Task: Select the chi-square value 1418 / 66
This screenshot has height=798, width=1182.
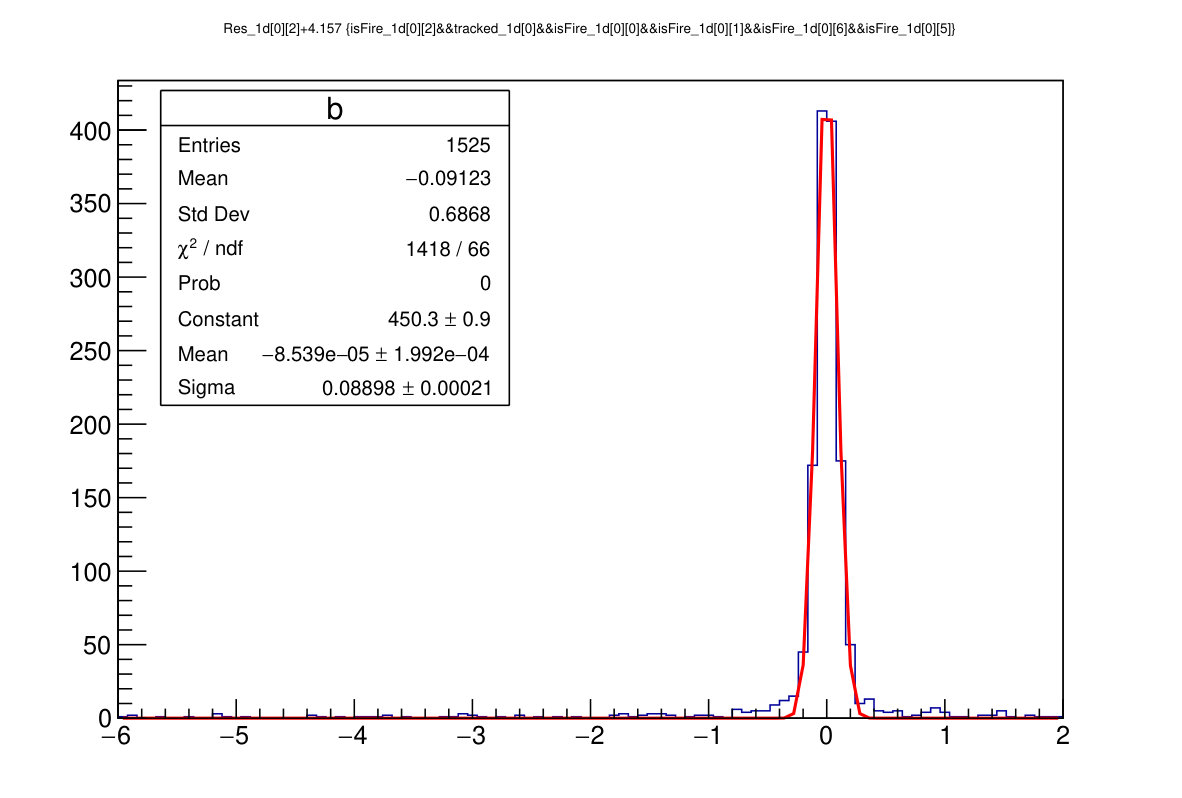Action: pyautogui.click(x=448, y=249)
